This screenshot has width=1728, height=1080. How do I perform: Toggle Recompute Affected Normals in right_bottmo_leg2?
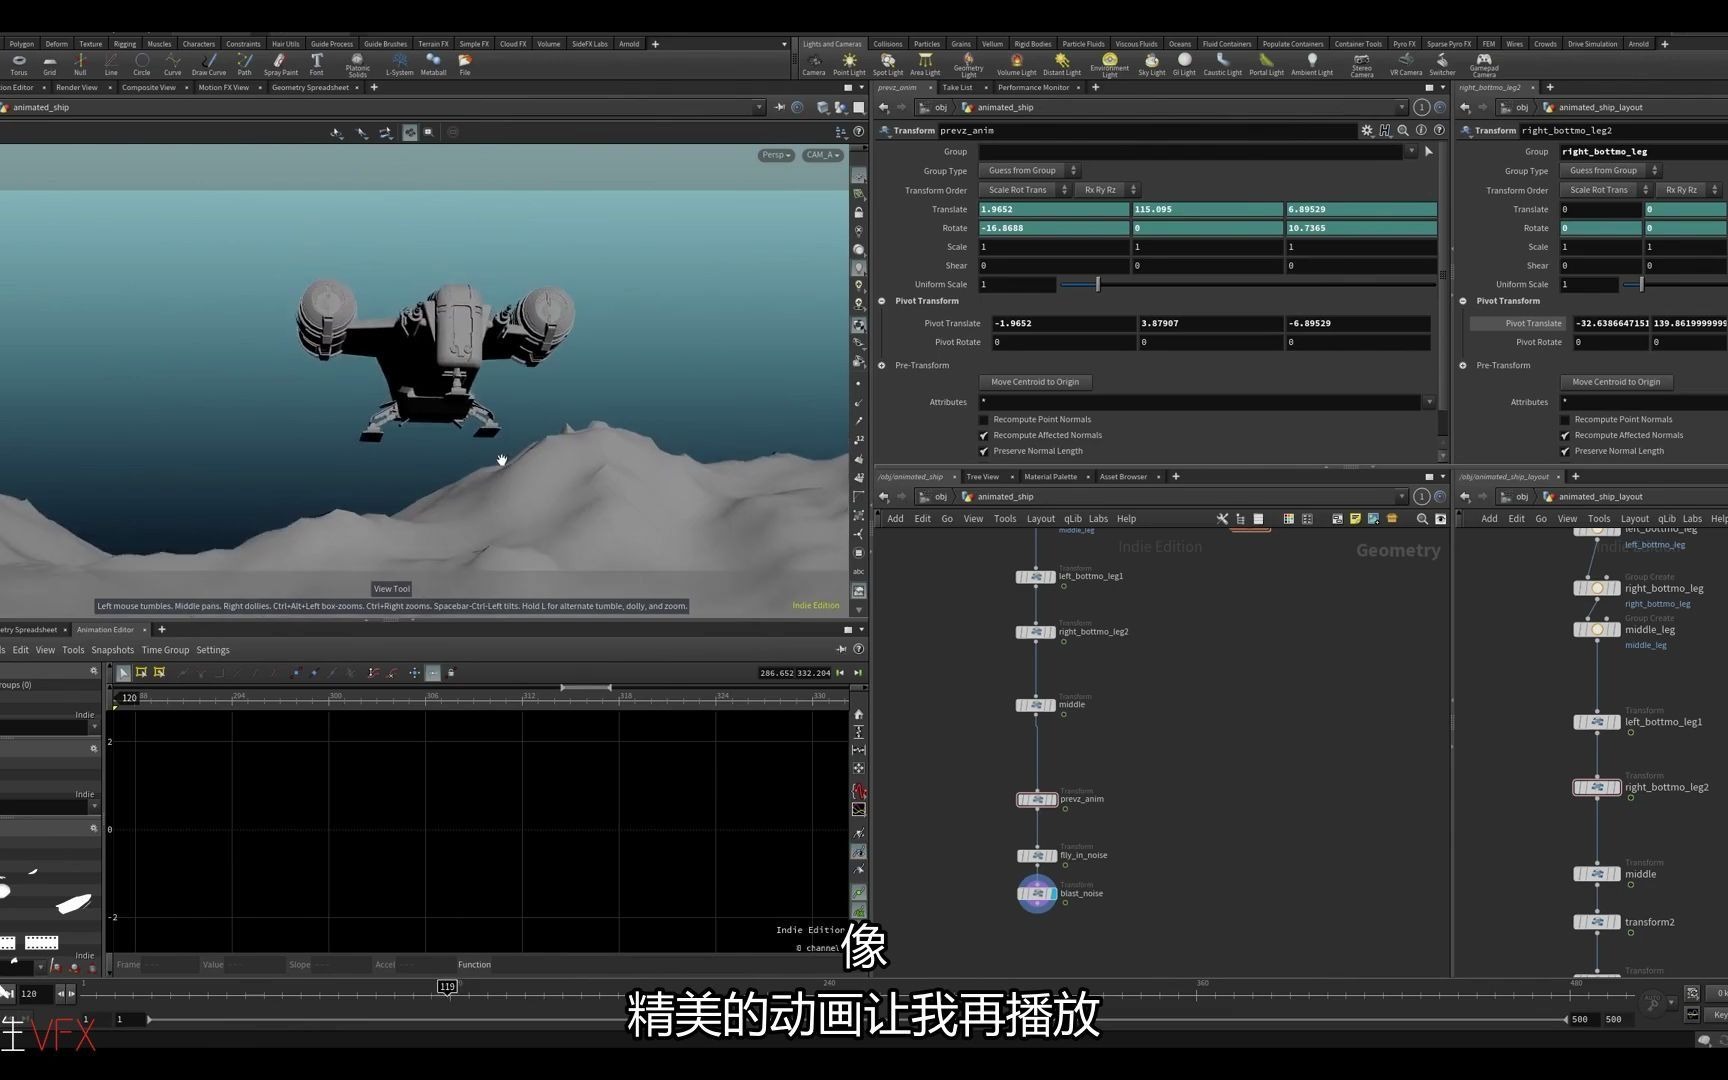[1565, 436]
